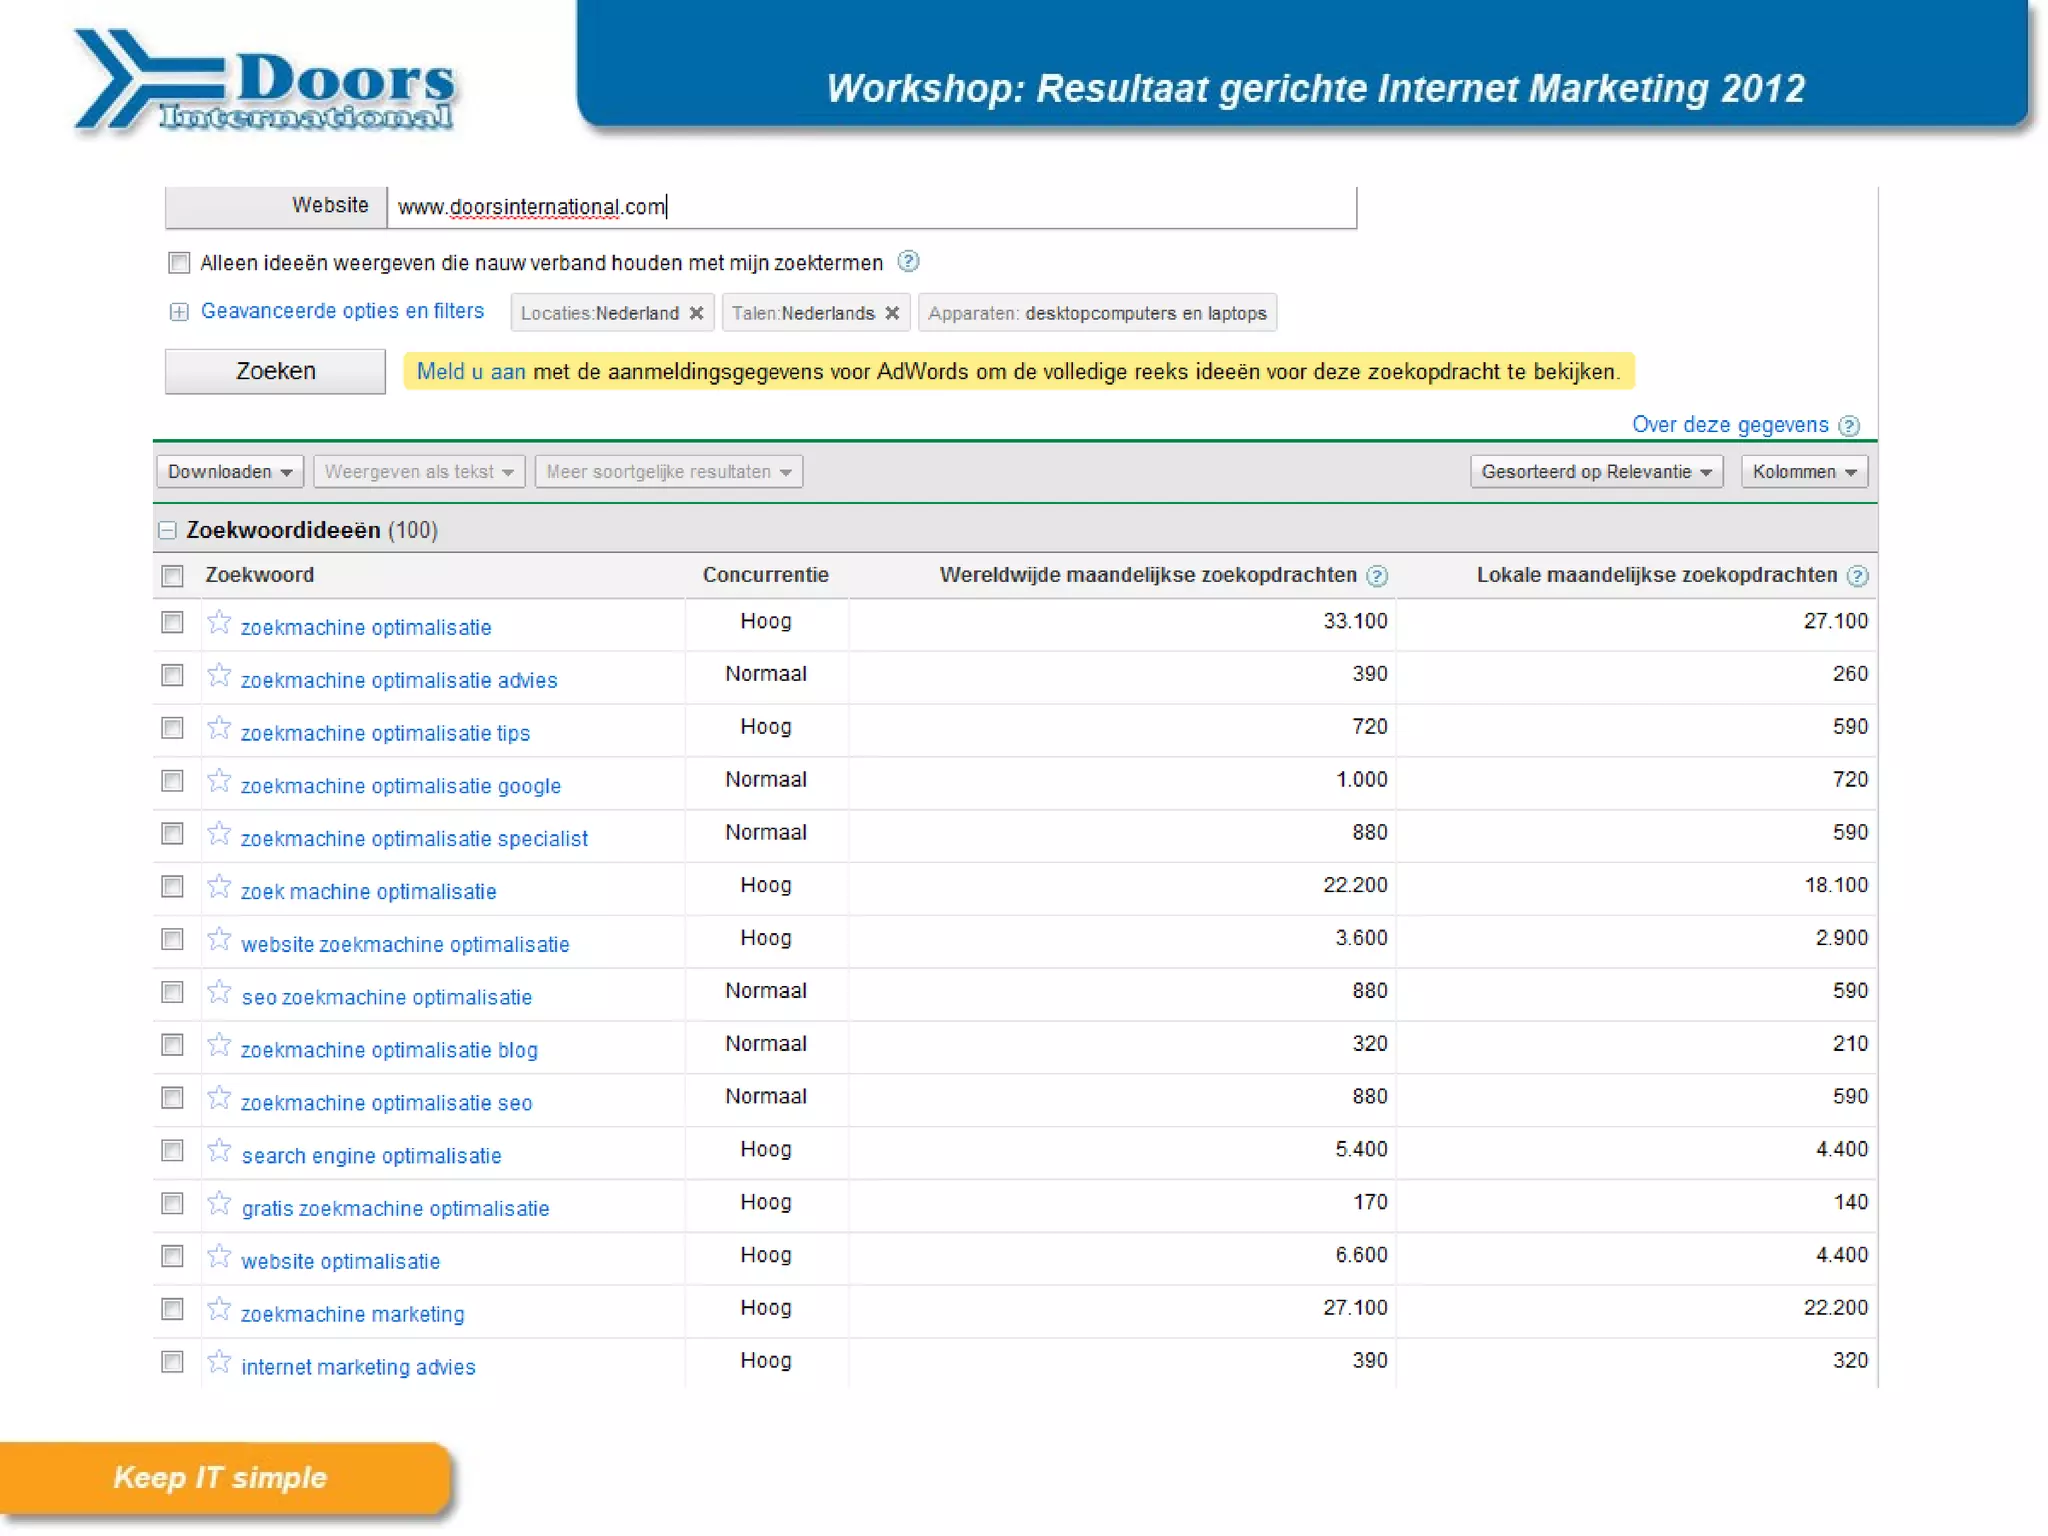Check the 'zoekmachine marketing' row checkbox
This screenshot has width=2048, height=1536.
point(172,1309)
